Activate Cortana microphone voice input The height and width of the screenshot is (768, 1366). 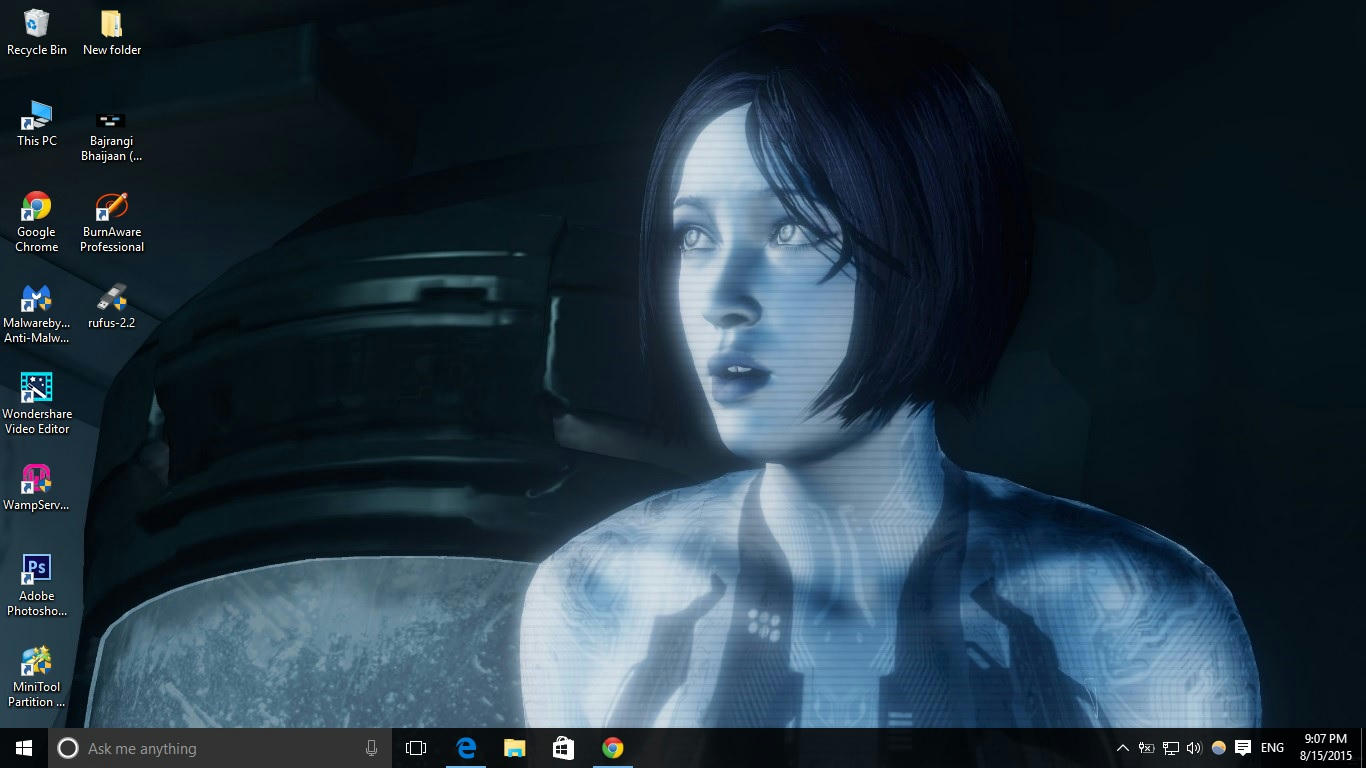click(x=371, y=748)
